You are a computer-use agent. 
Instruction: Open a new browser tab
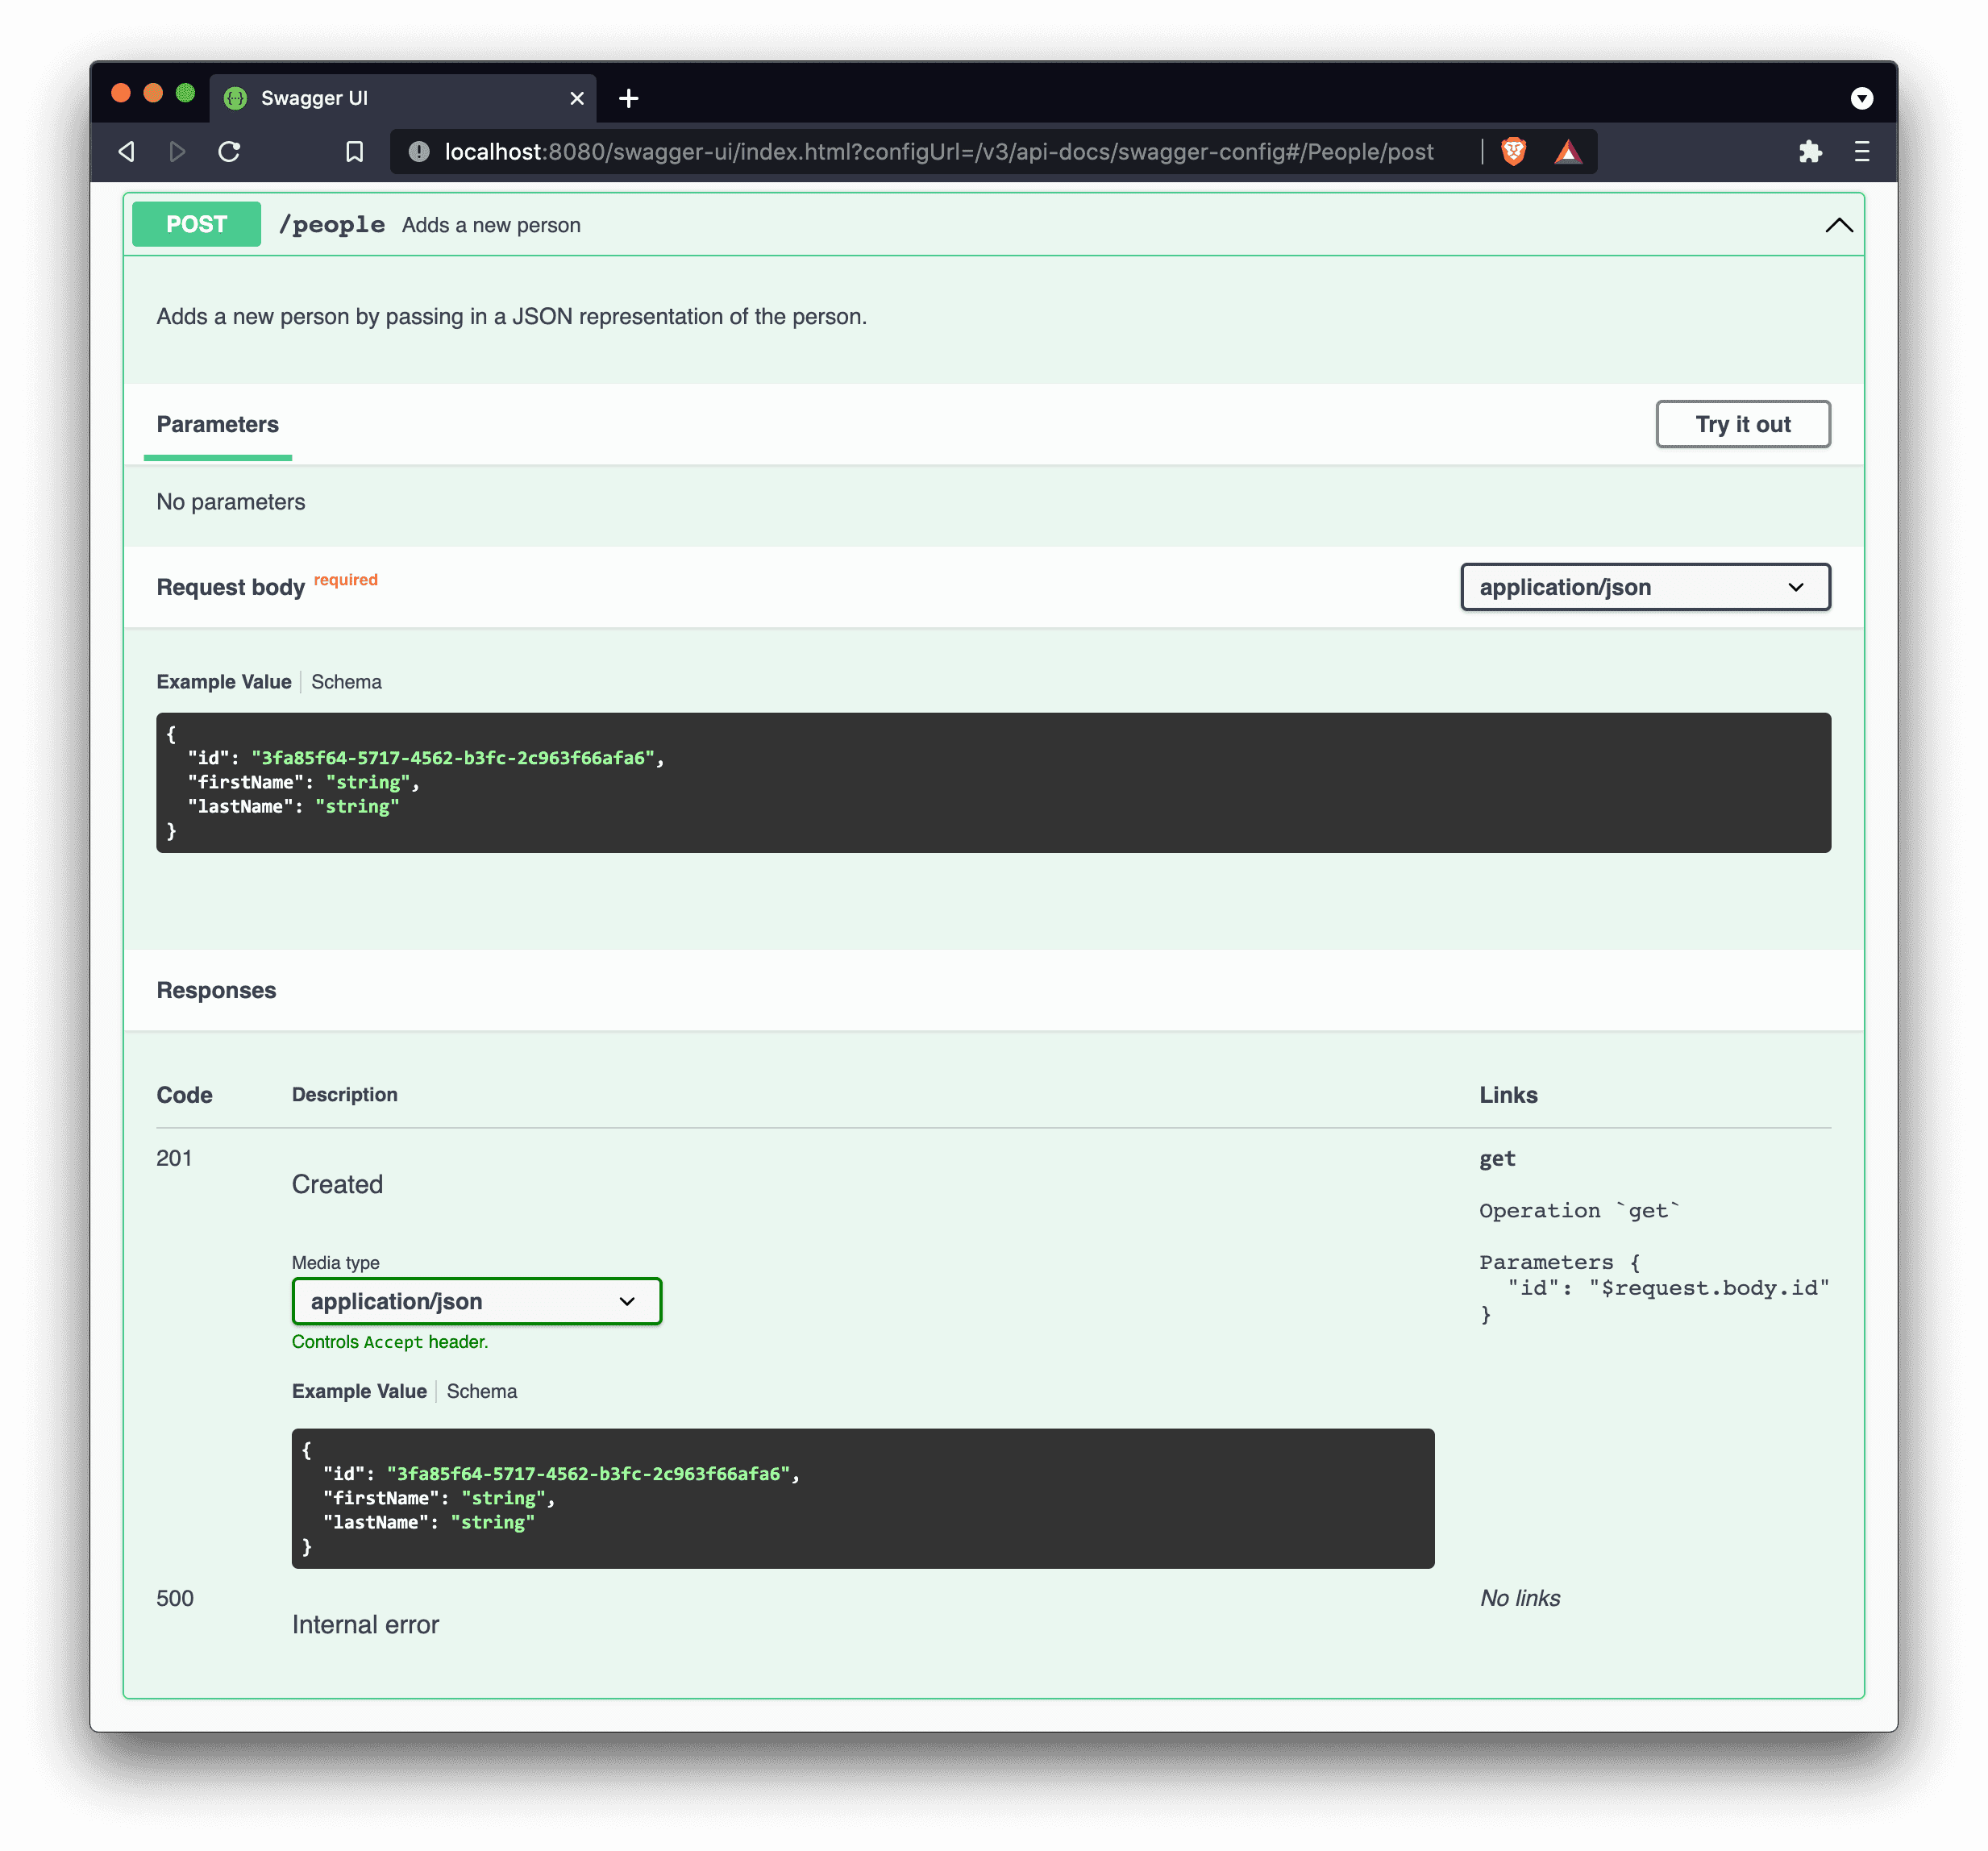point(628,98)
